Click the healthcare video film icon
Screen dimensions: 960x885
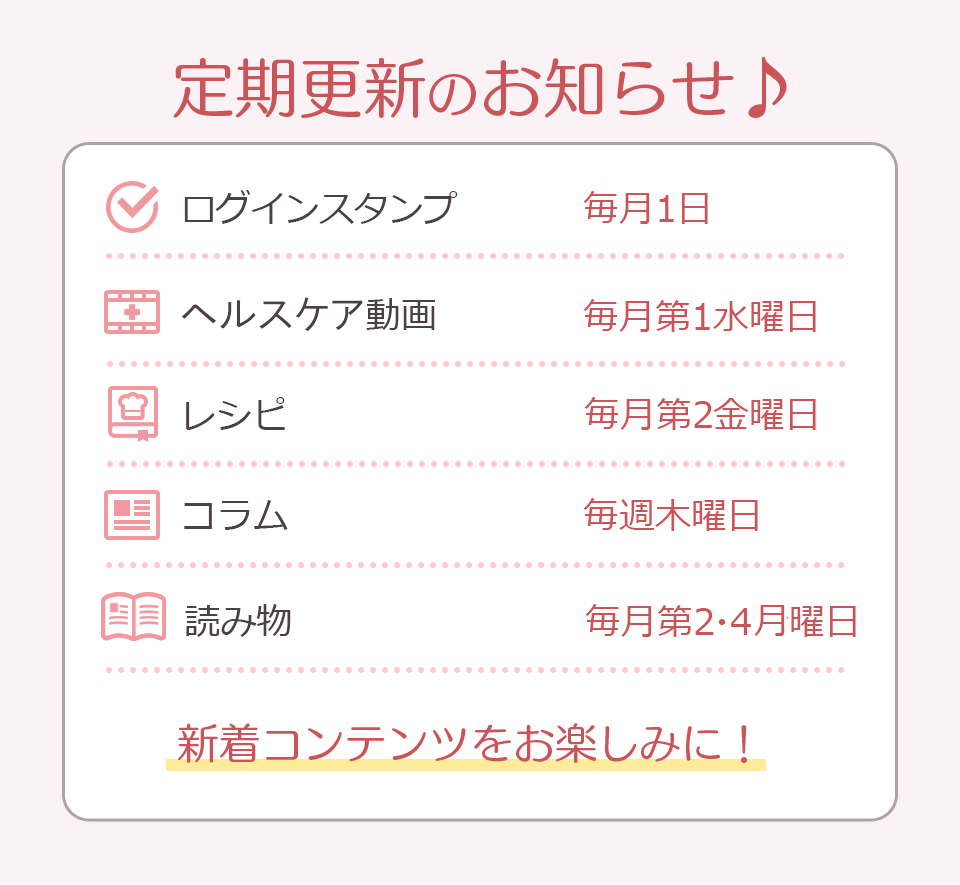[x=132, y=313]
